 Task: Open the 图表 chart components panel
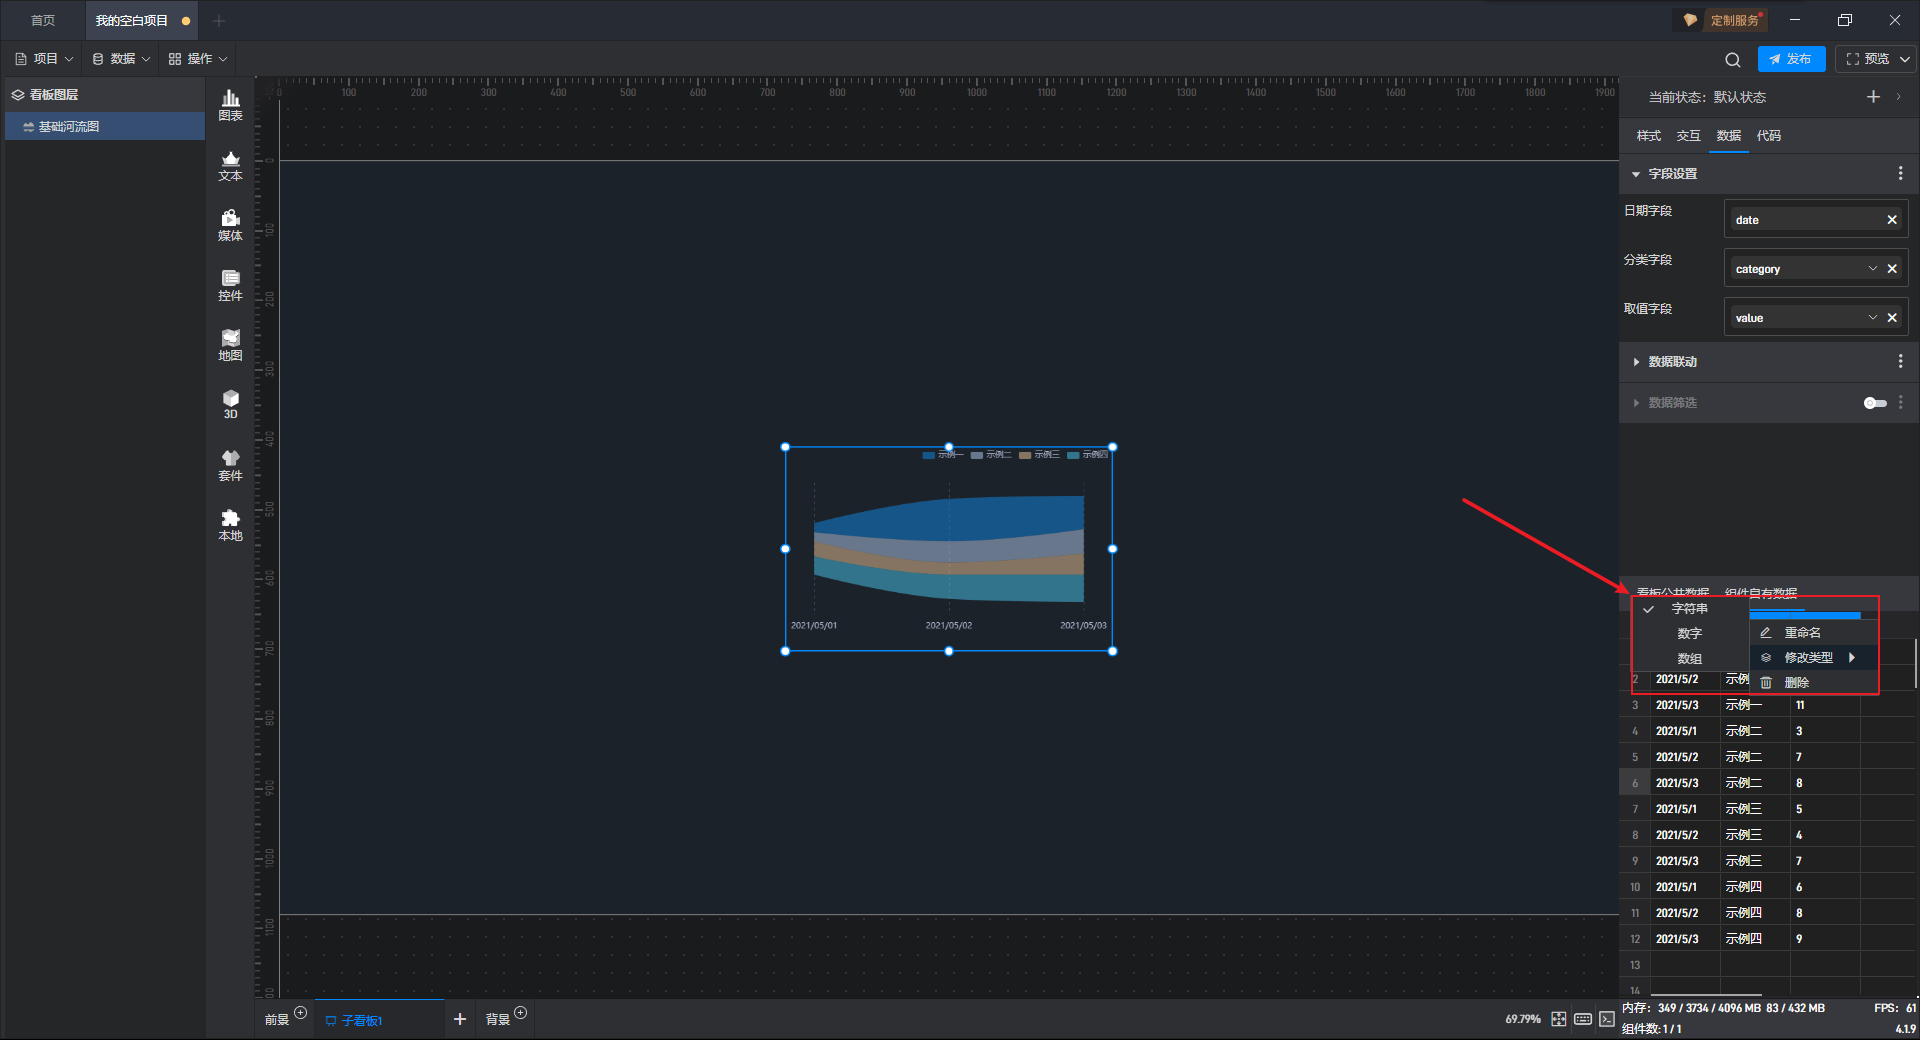tap(230, 105)
